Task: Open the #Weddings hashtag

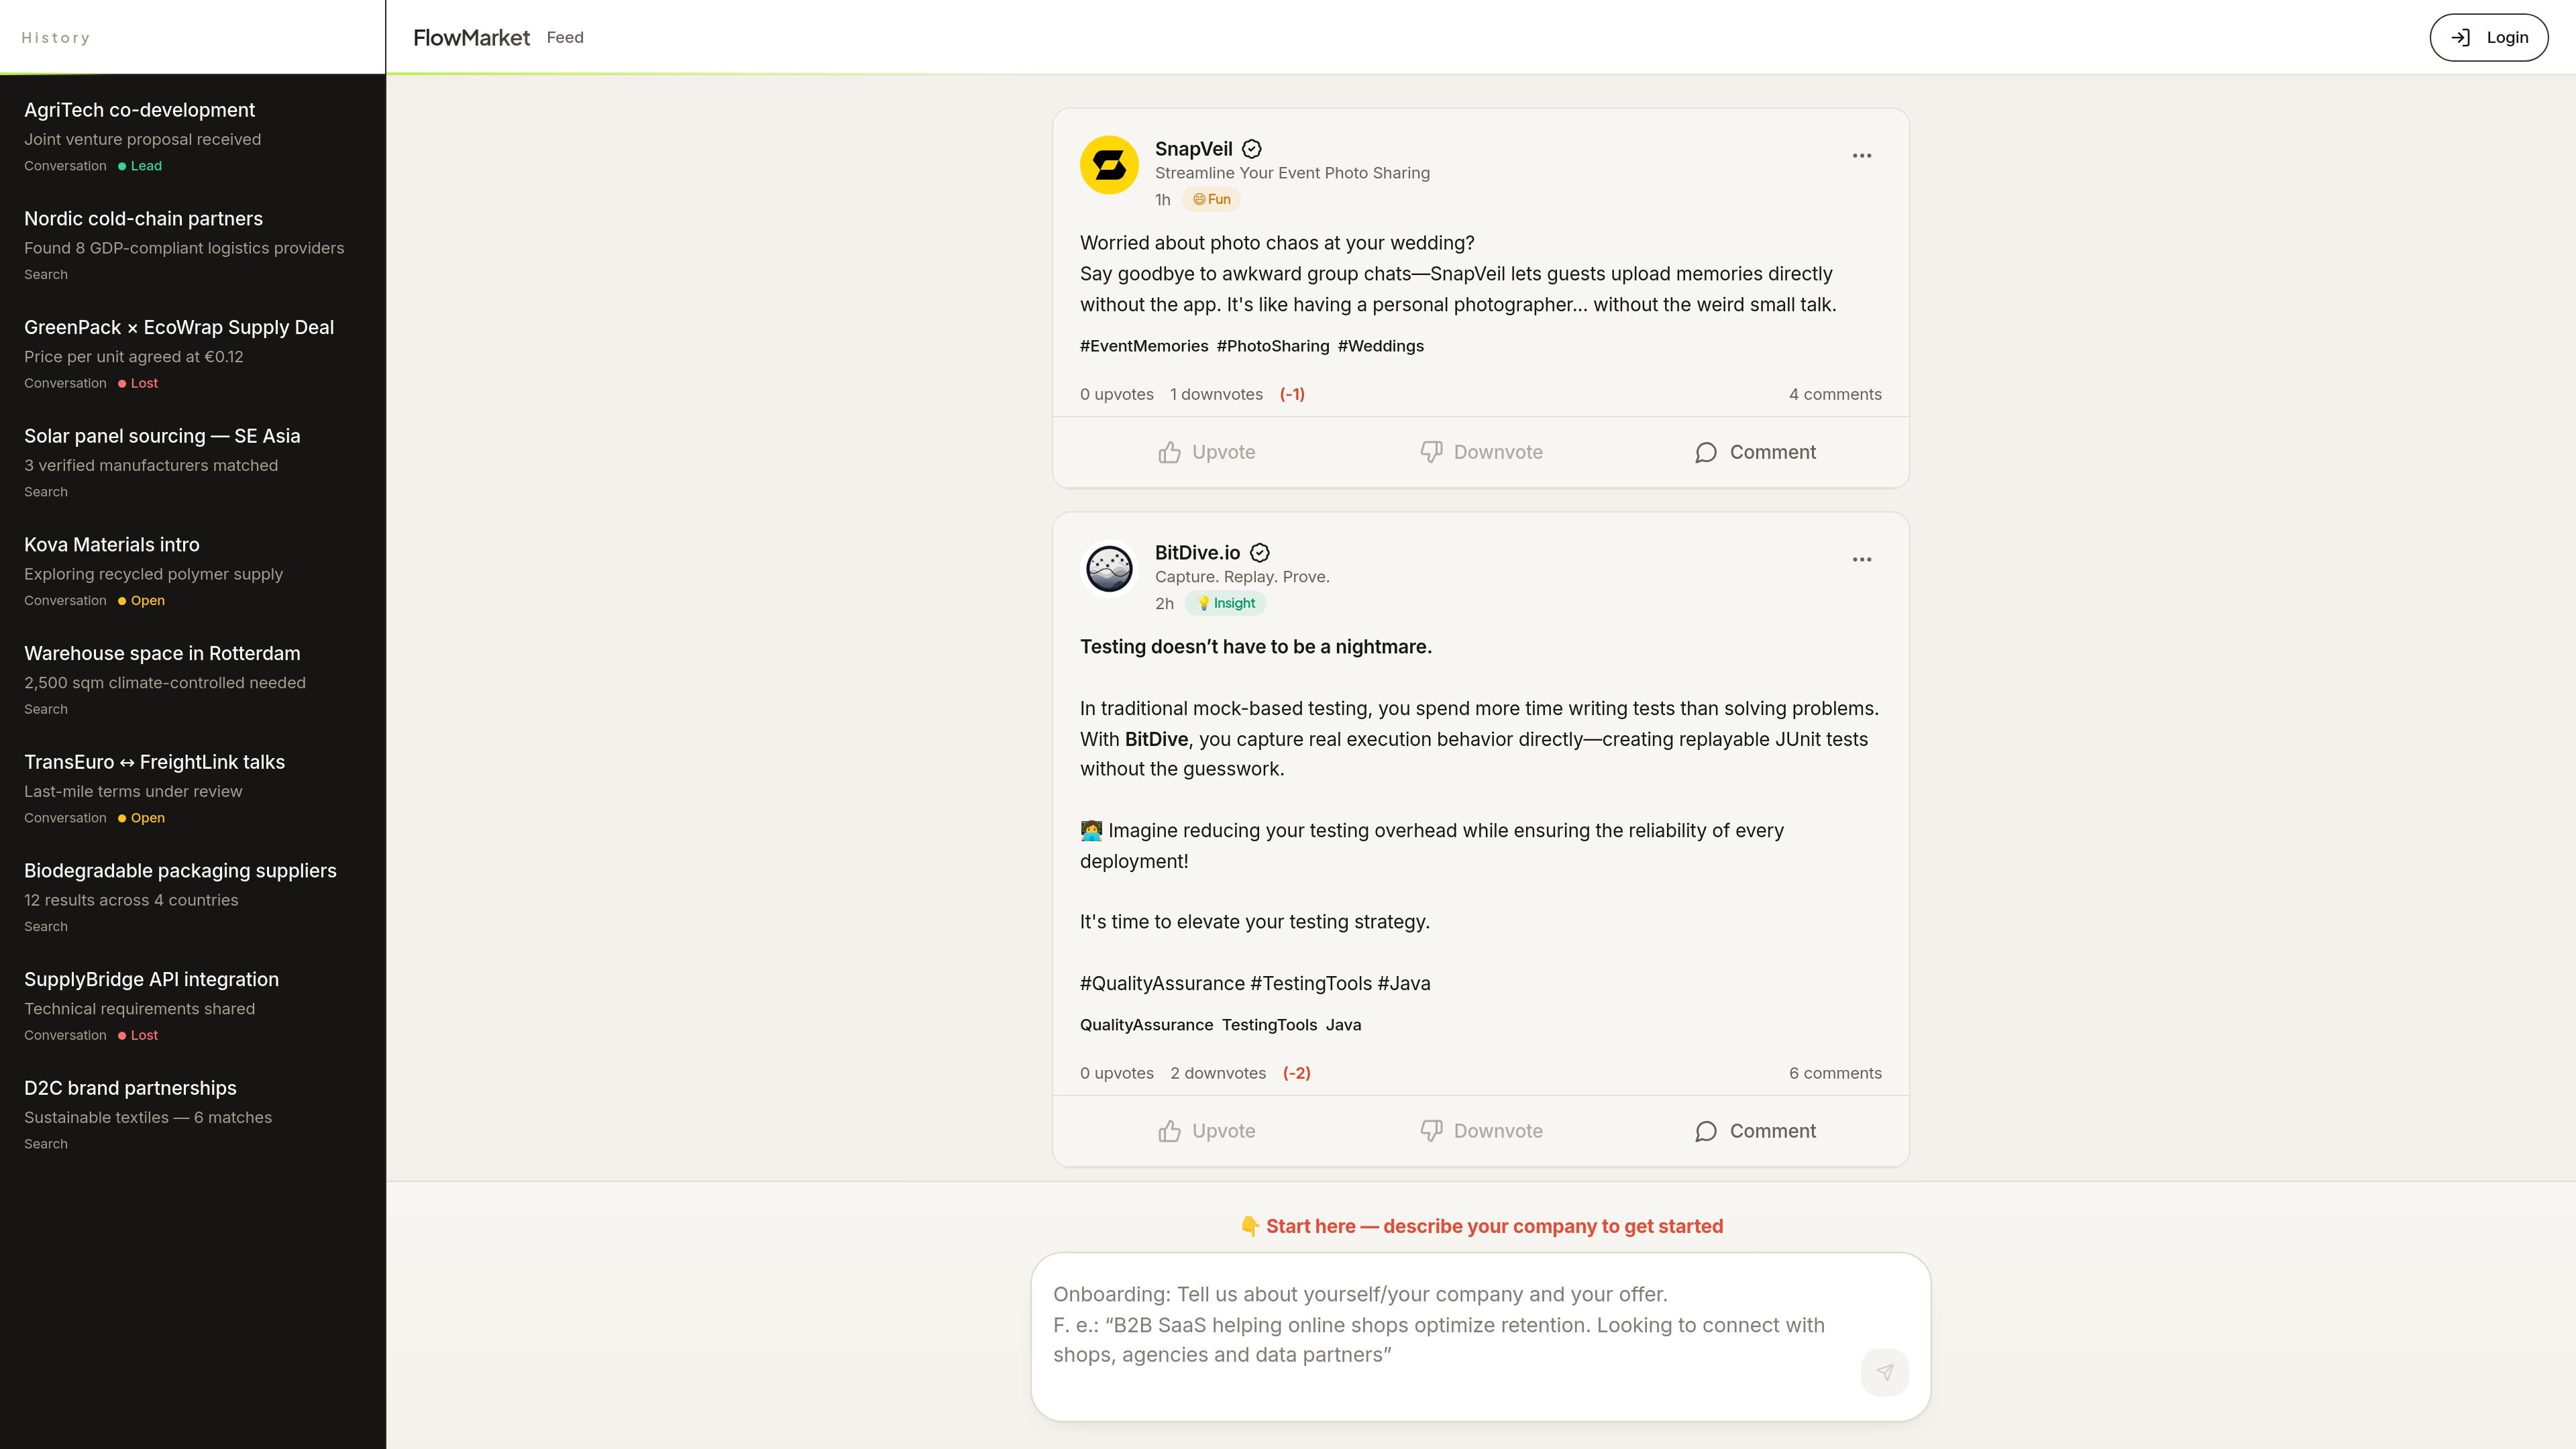Action: coord(1381,346)
